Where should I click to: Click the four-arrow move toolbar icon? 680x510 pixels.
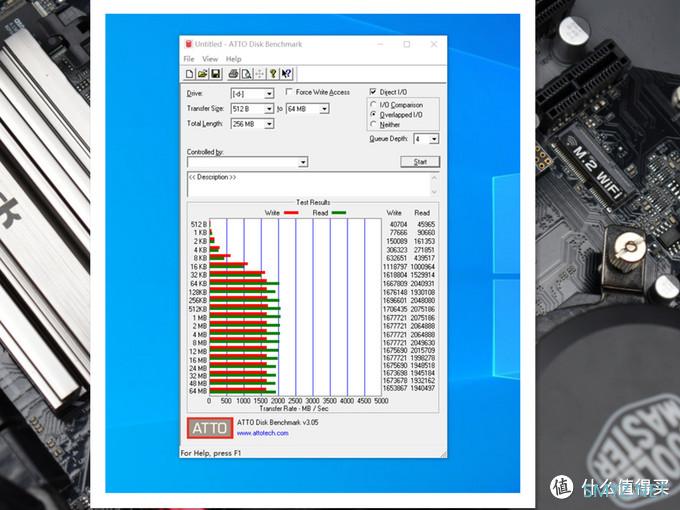click(259, 74)
